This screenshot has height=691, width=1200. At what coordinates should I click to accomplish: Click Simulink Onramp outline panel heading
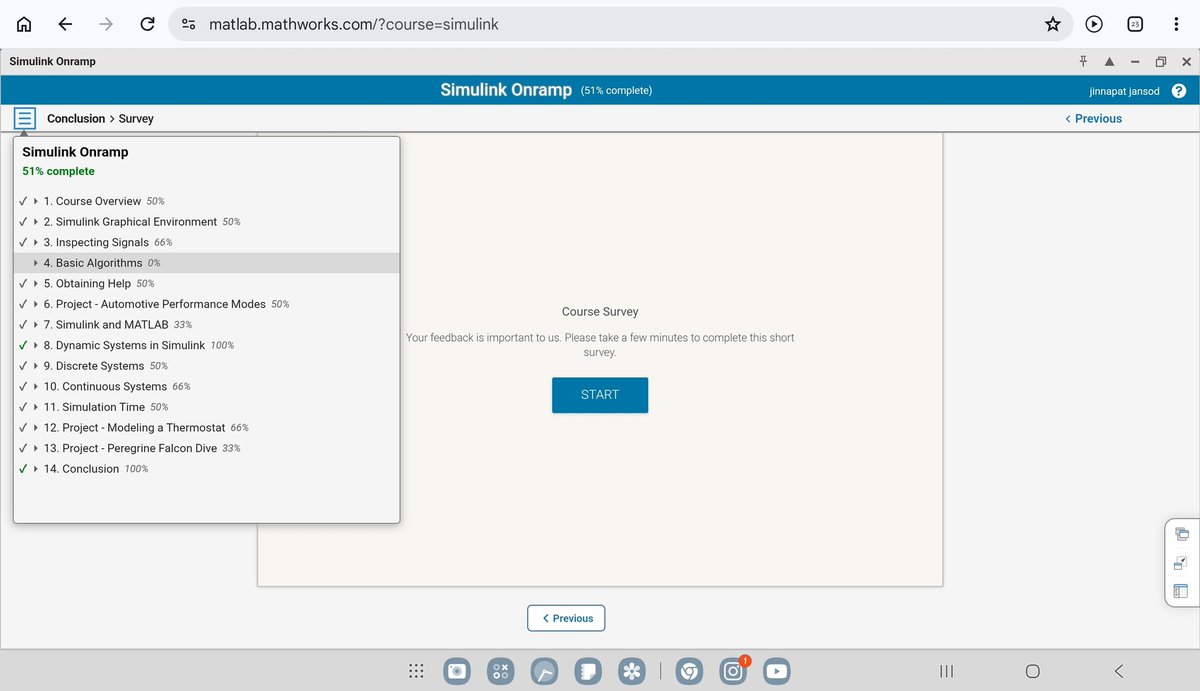pyautogui.click(x=75, y=152)
